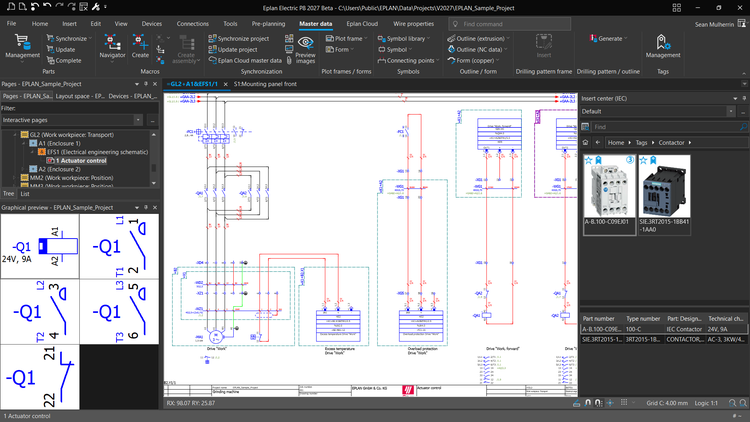Open the Insert center Default dropdown
Screen dimensions: 750x422
pos(730,111)
